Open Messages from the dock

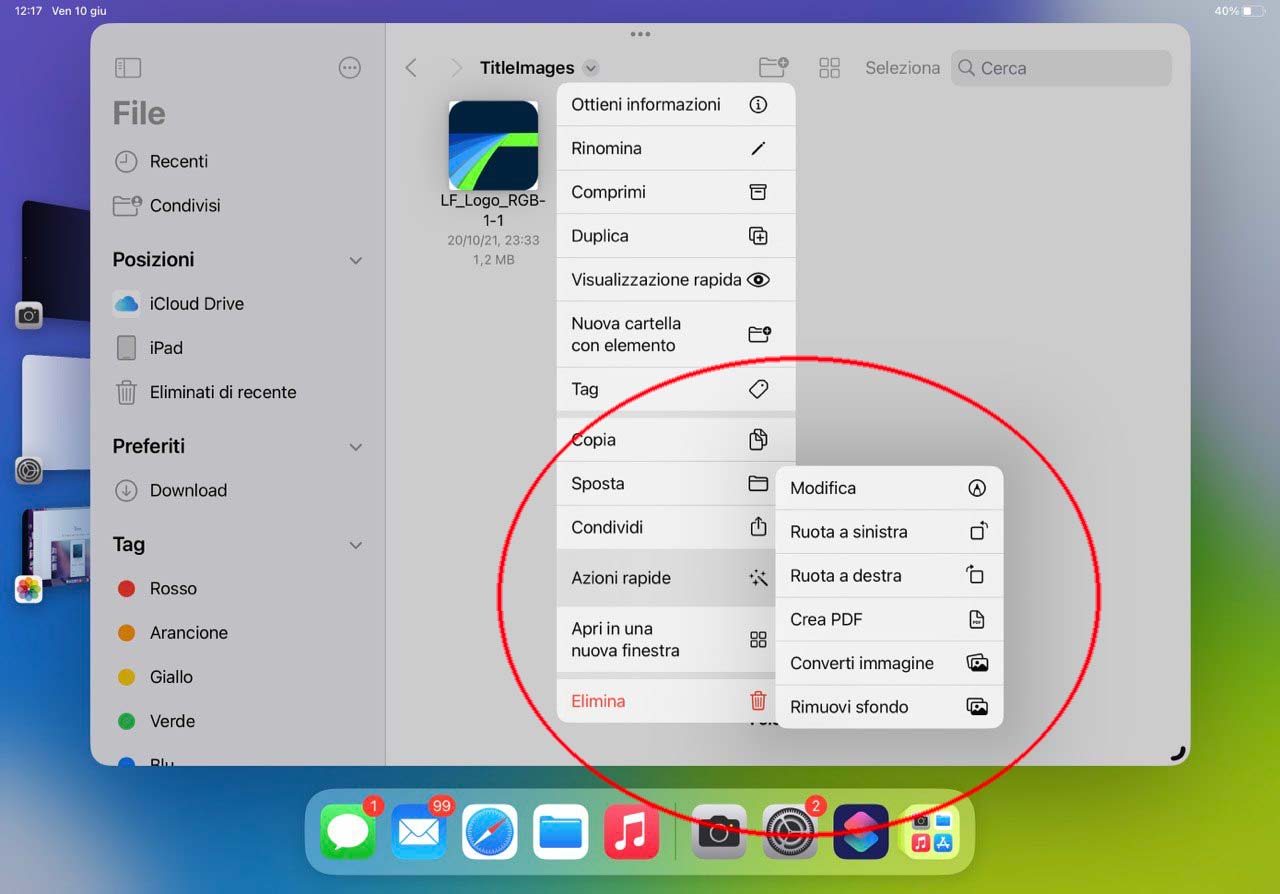[348, 832]
